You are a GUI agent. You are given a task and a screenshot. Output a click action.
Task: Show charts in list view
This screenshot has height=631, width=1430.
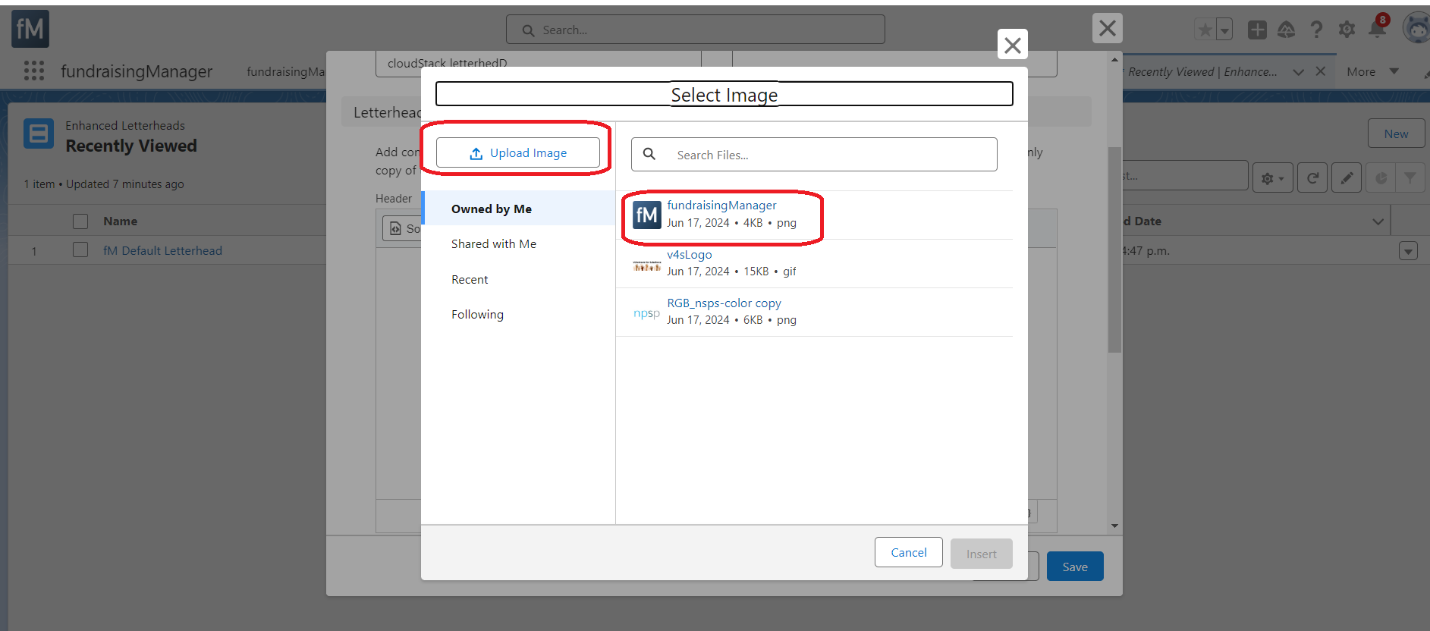1380,178
